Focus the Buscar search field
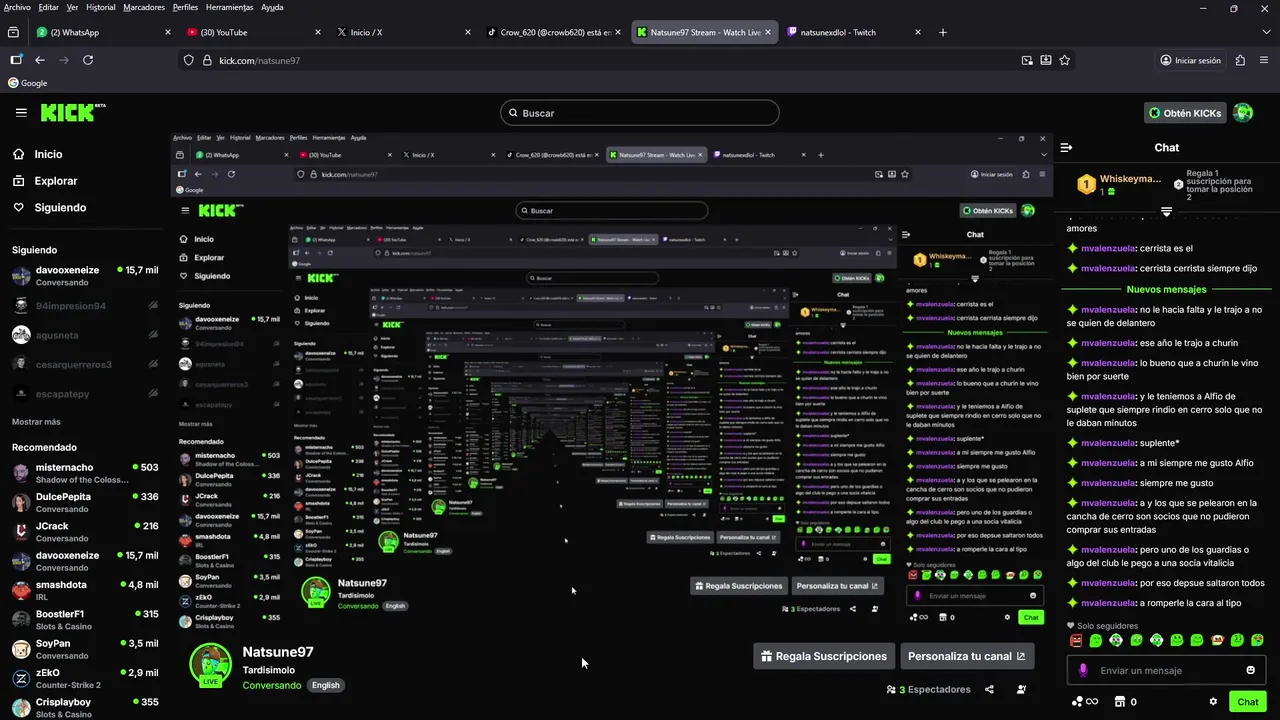The height and width of the screenshot is (720, 1280). (640, 113)
